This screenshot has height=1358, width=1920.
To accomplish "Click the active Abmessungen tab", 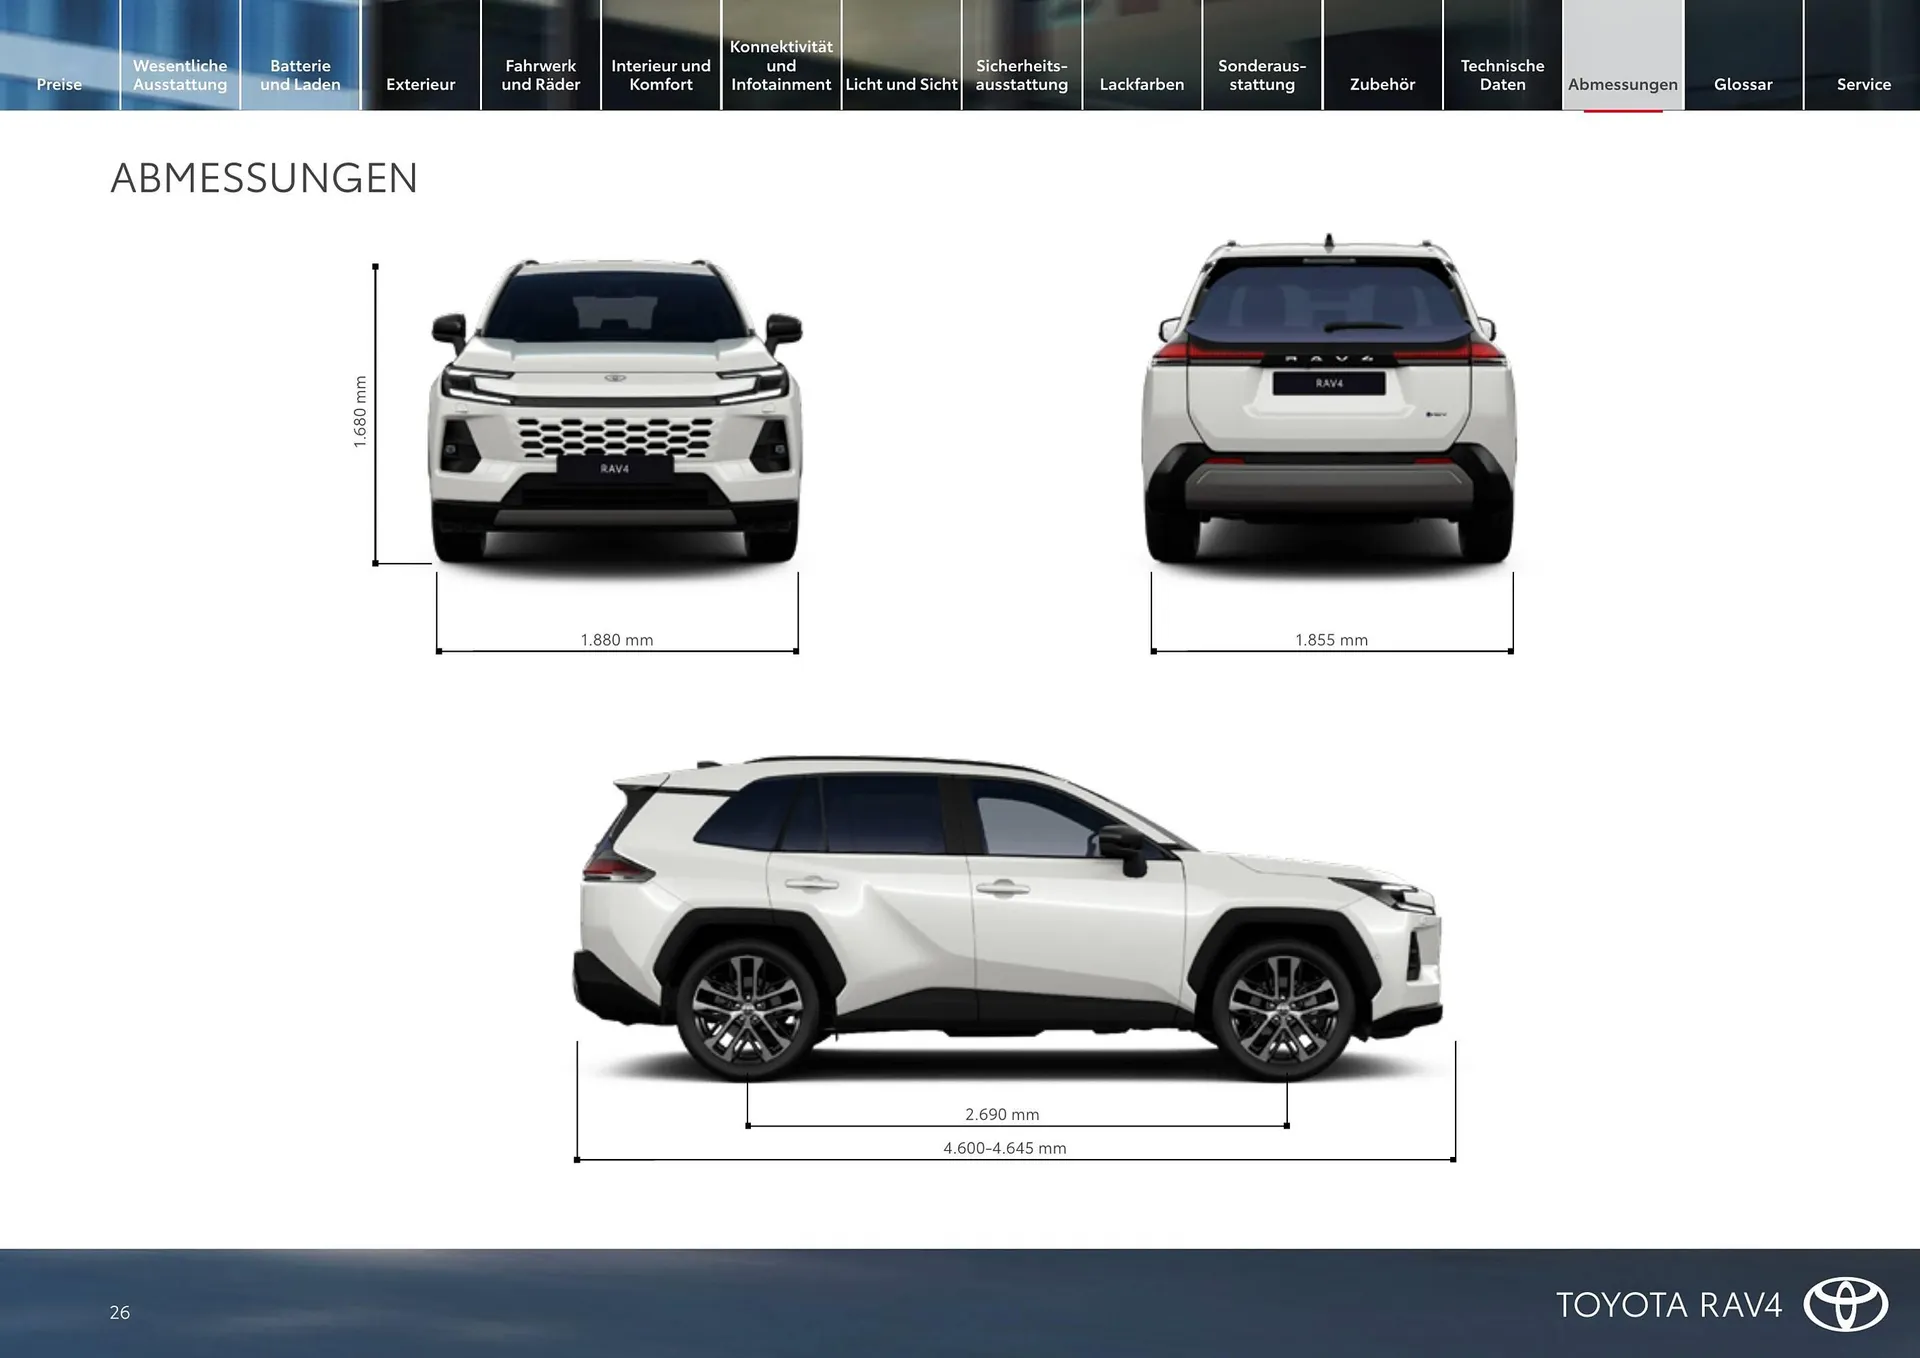I will (1622, 84).
